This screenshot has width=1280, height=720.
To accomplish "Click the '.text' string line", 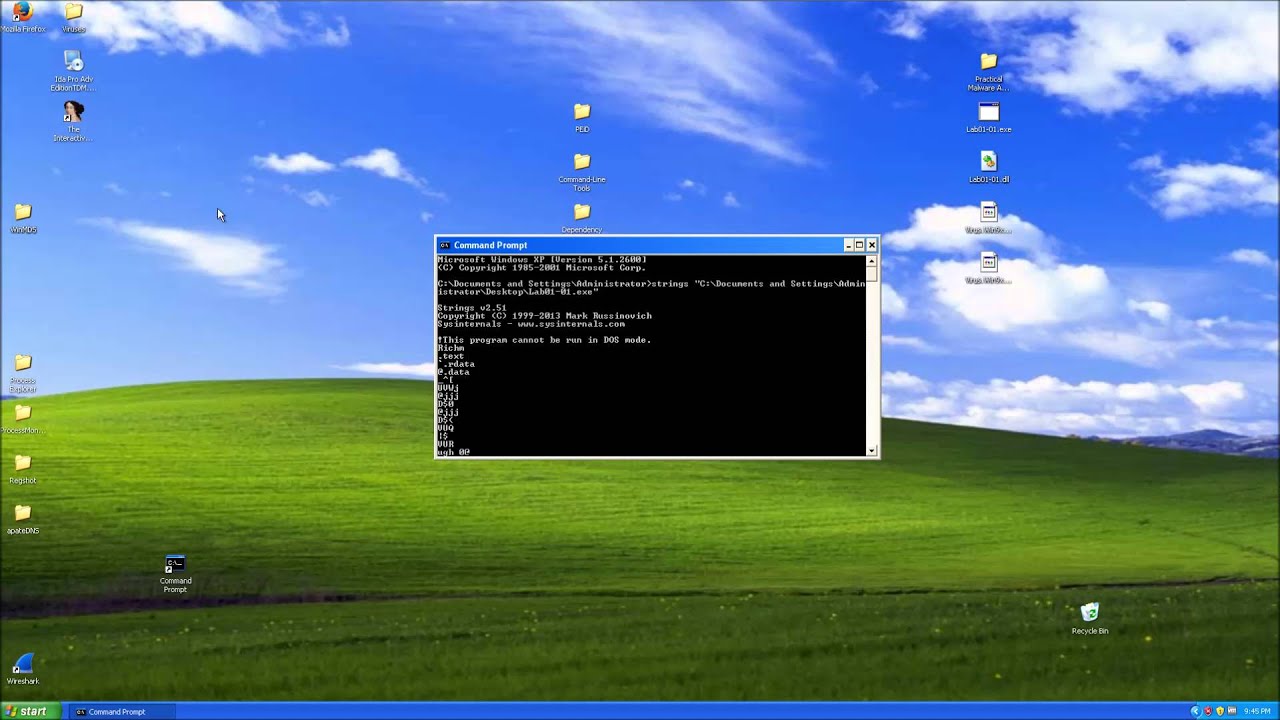I will 451,356.
